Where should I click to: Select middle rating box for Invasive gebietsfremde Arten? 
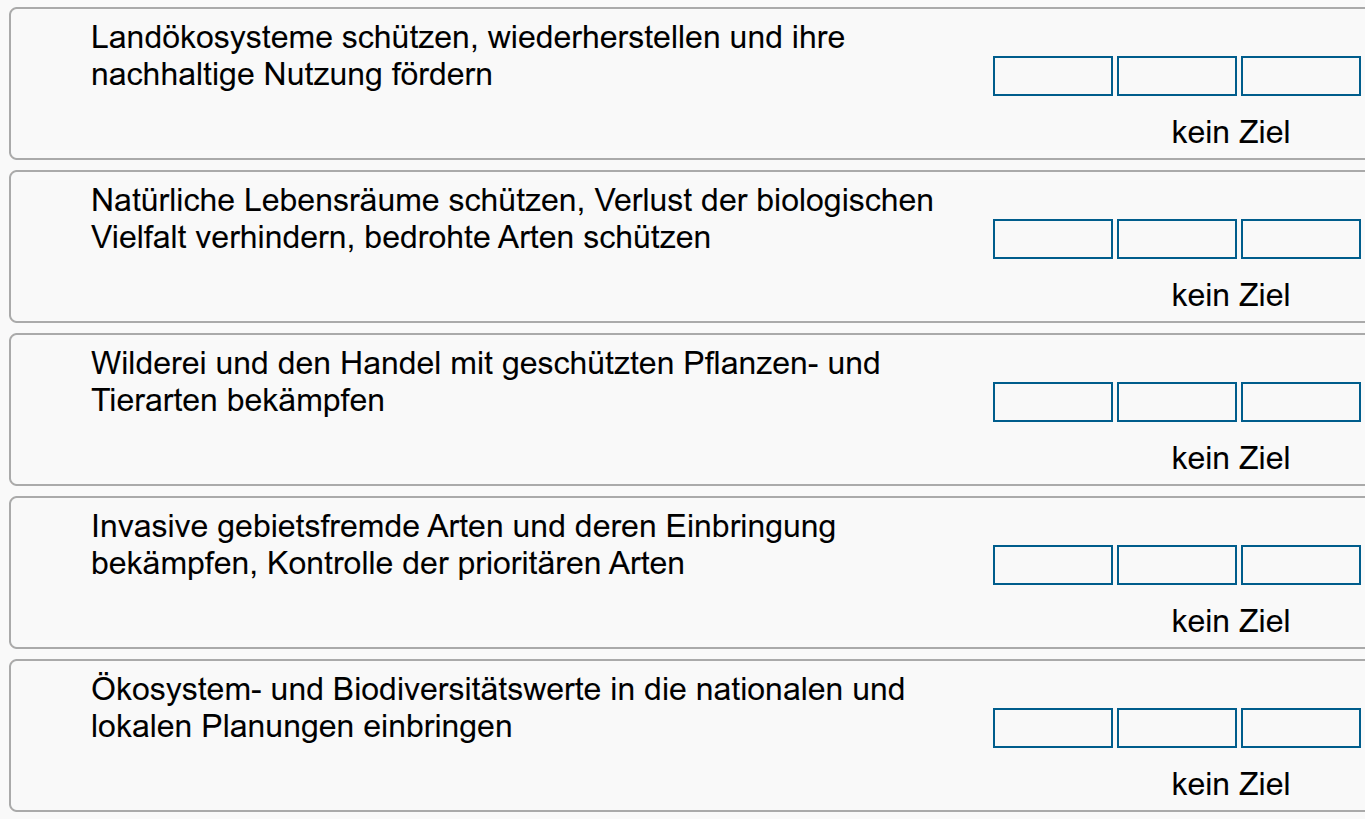pos(1177,565)
